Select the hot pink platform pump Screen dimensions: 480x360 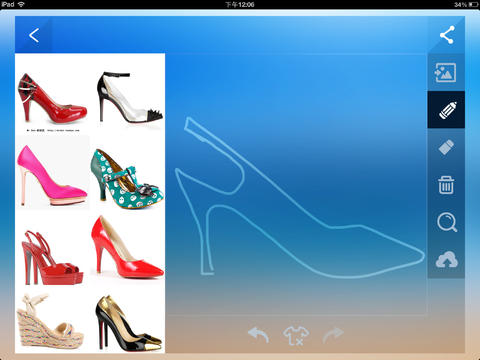52,175
